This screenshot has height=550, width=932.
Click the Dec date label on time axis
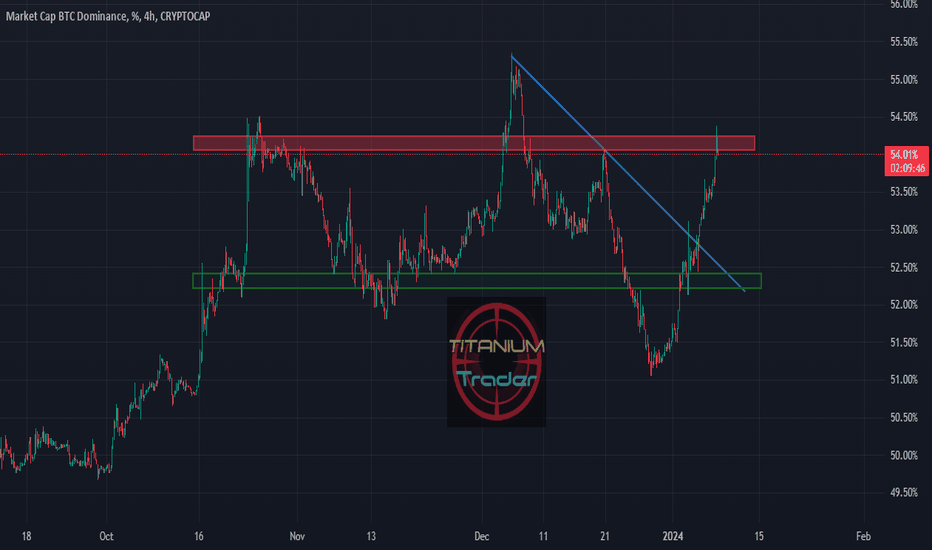(481, 536)
